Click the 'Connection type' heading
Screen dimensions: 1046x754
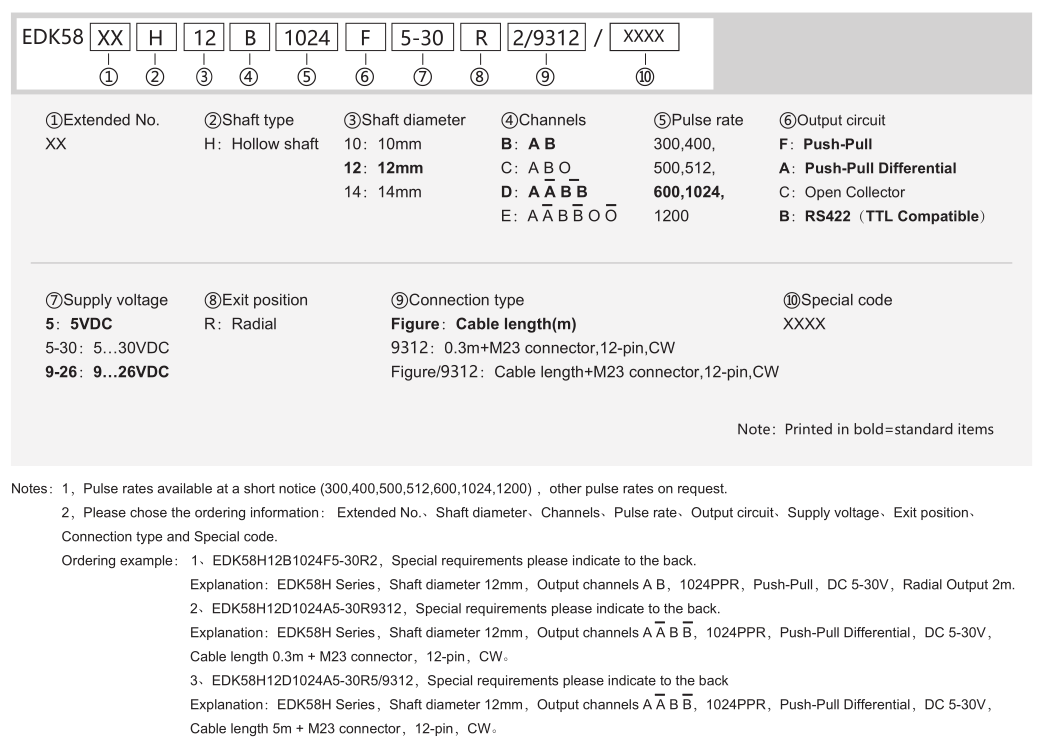click(x=458, y=300)
